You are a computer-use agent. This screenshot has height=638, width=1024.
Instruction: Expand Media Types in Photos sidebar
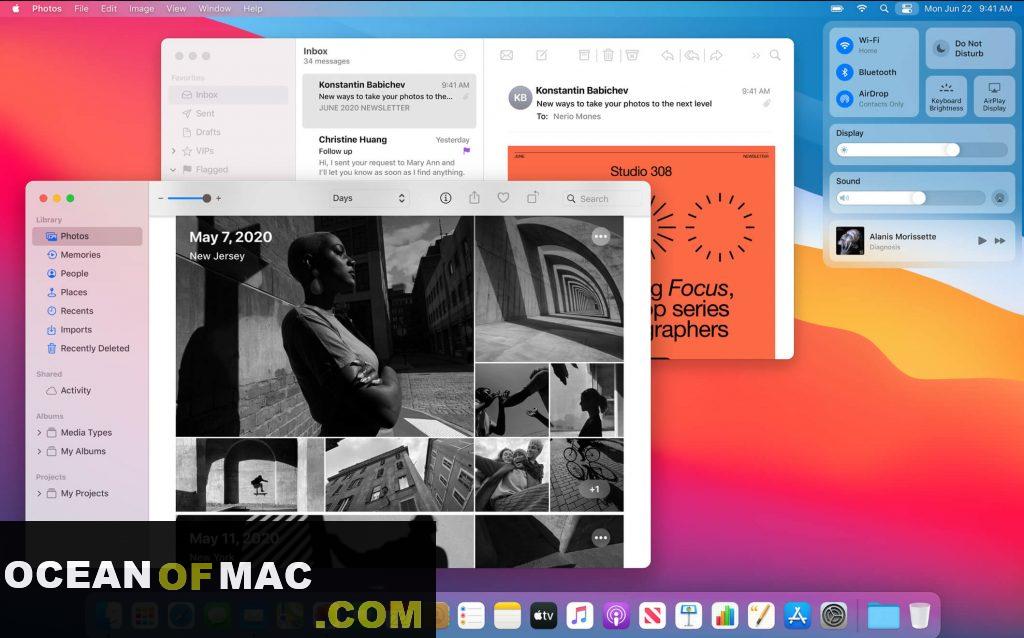click(x=39, y=432)
